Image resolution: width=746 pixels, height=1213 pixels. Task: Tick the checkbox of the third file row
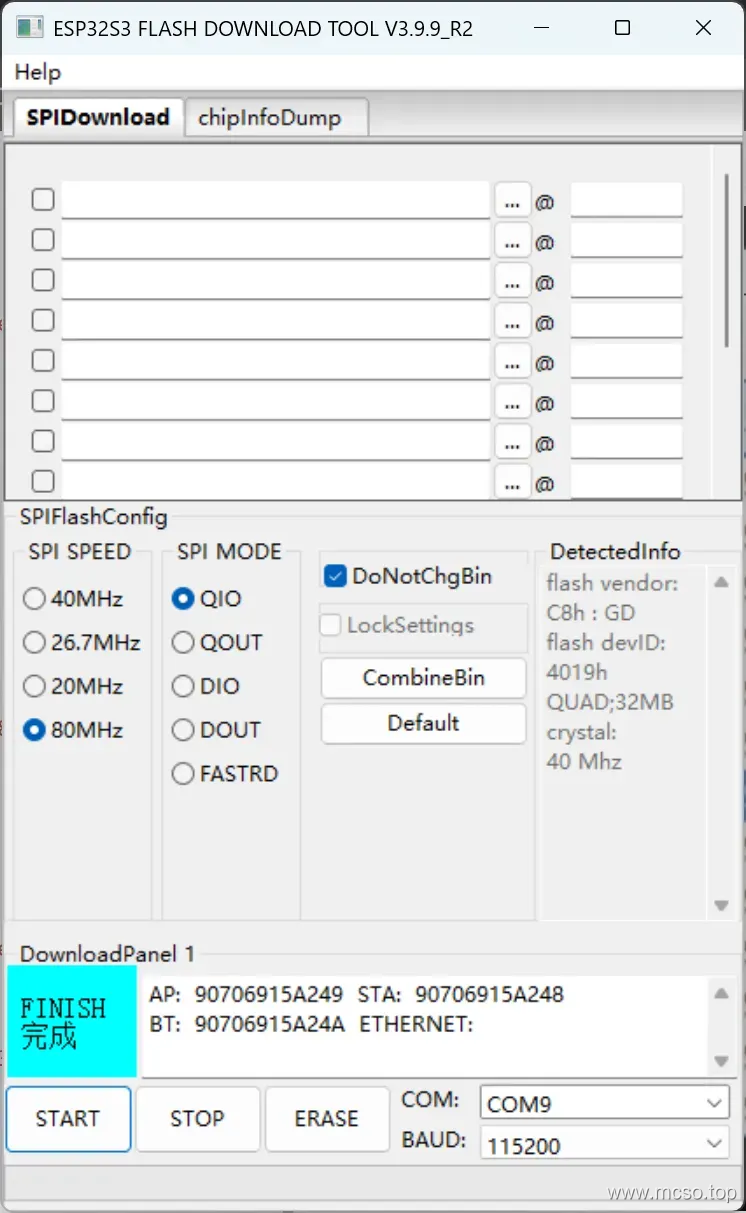pos(43,280)
